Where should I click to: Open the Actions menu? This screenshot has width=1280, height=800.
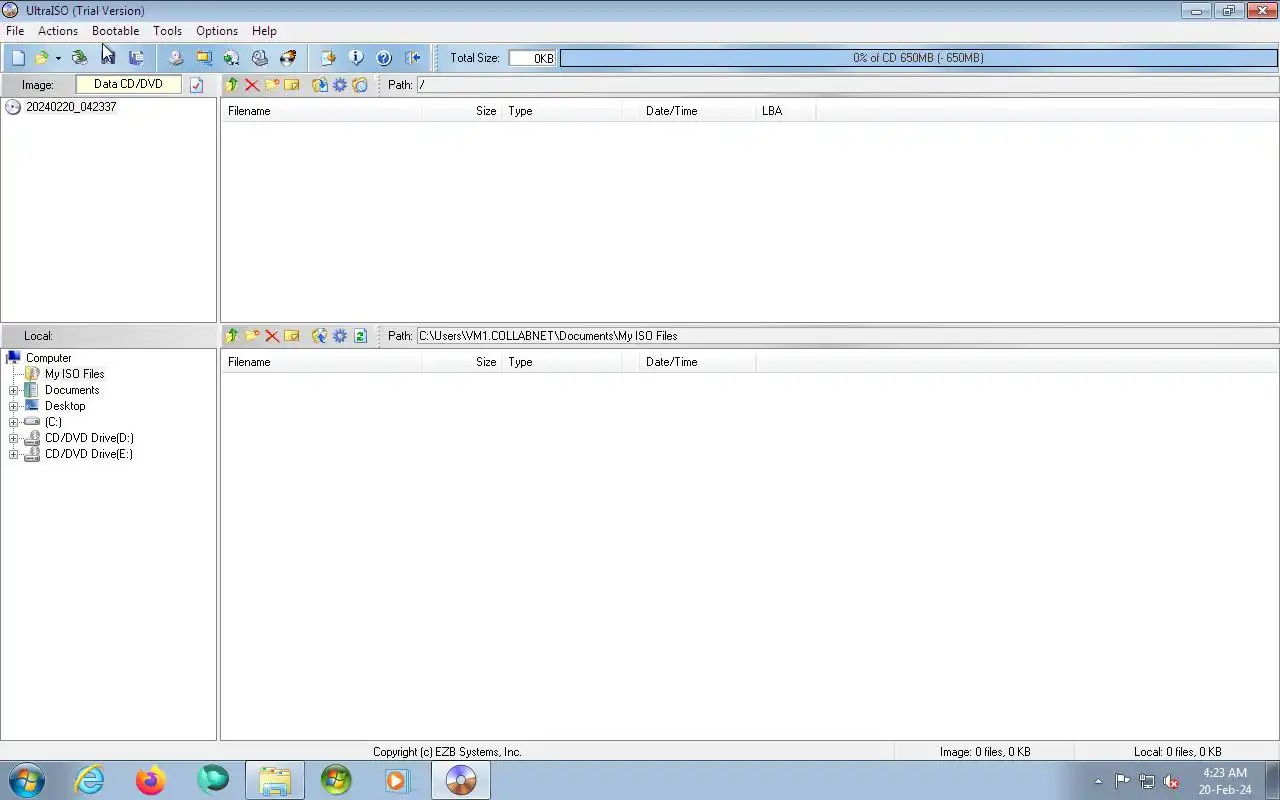point(58,31)
